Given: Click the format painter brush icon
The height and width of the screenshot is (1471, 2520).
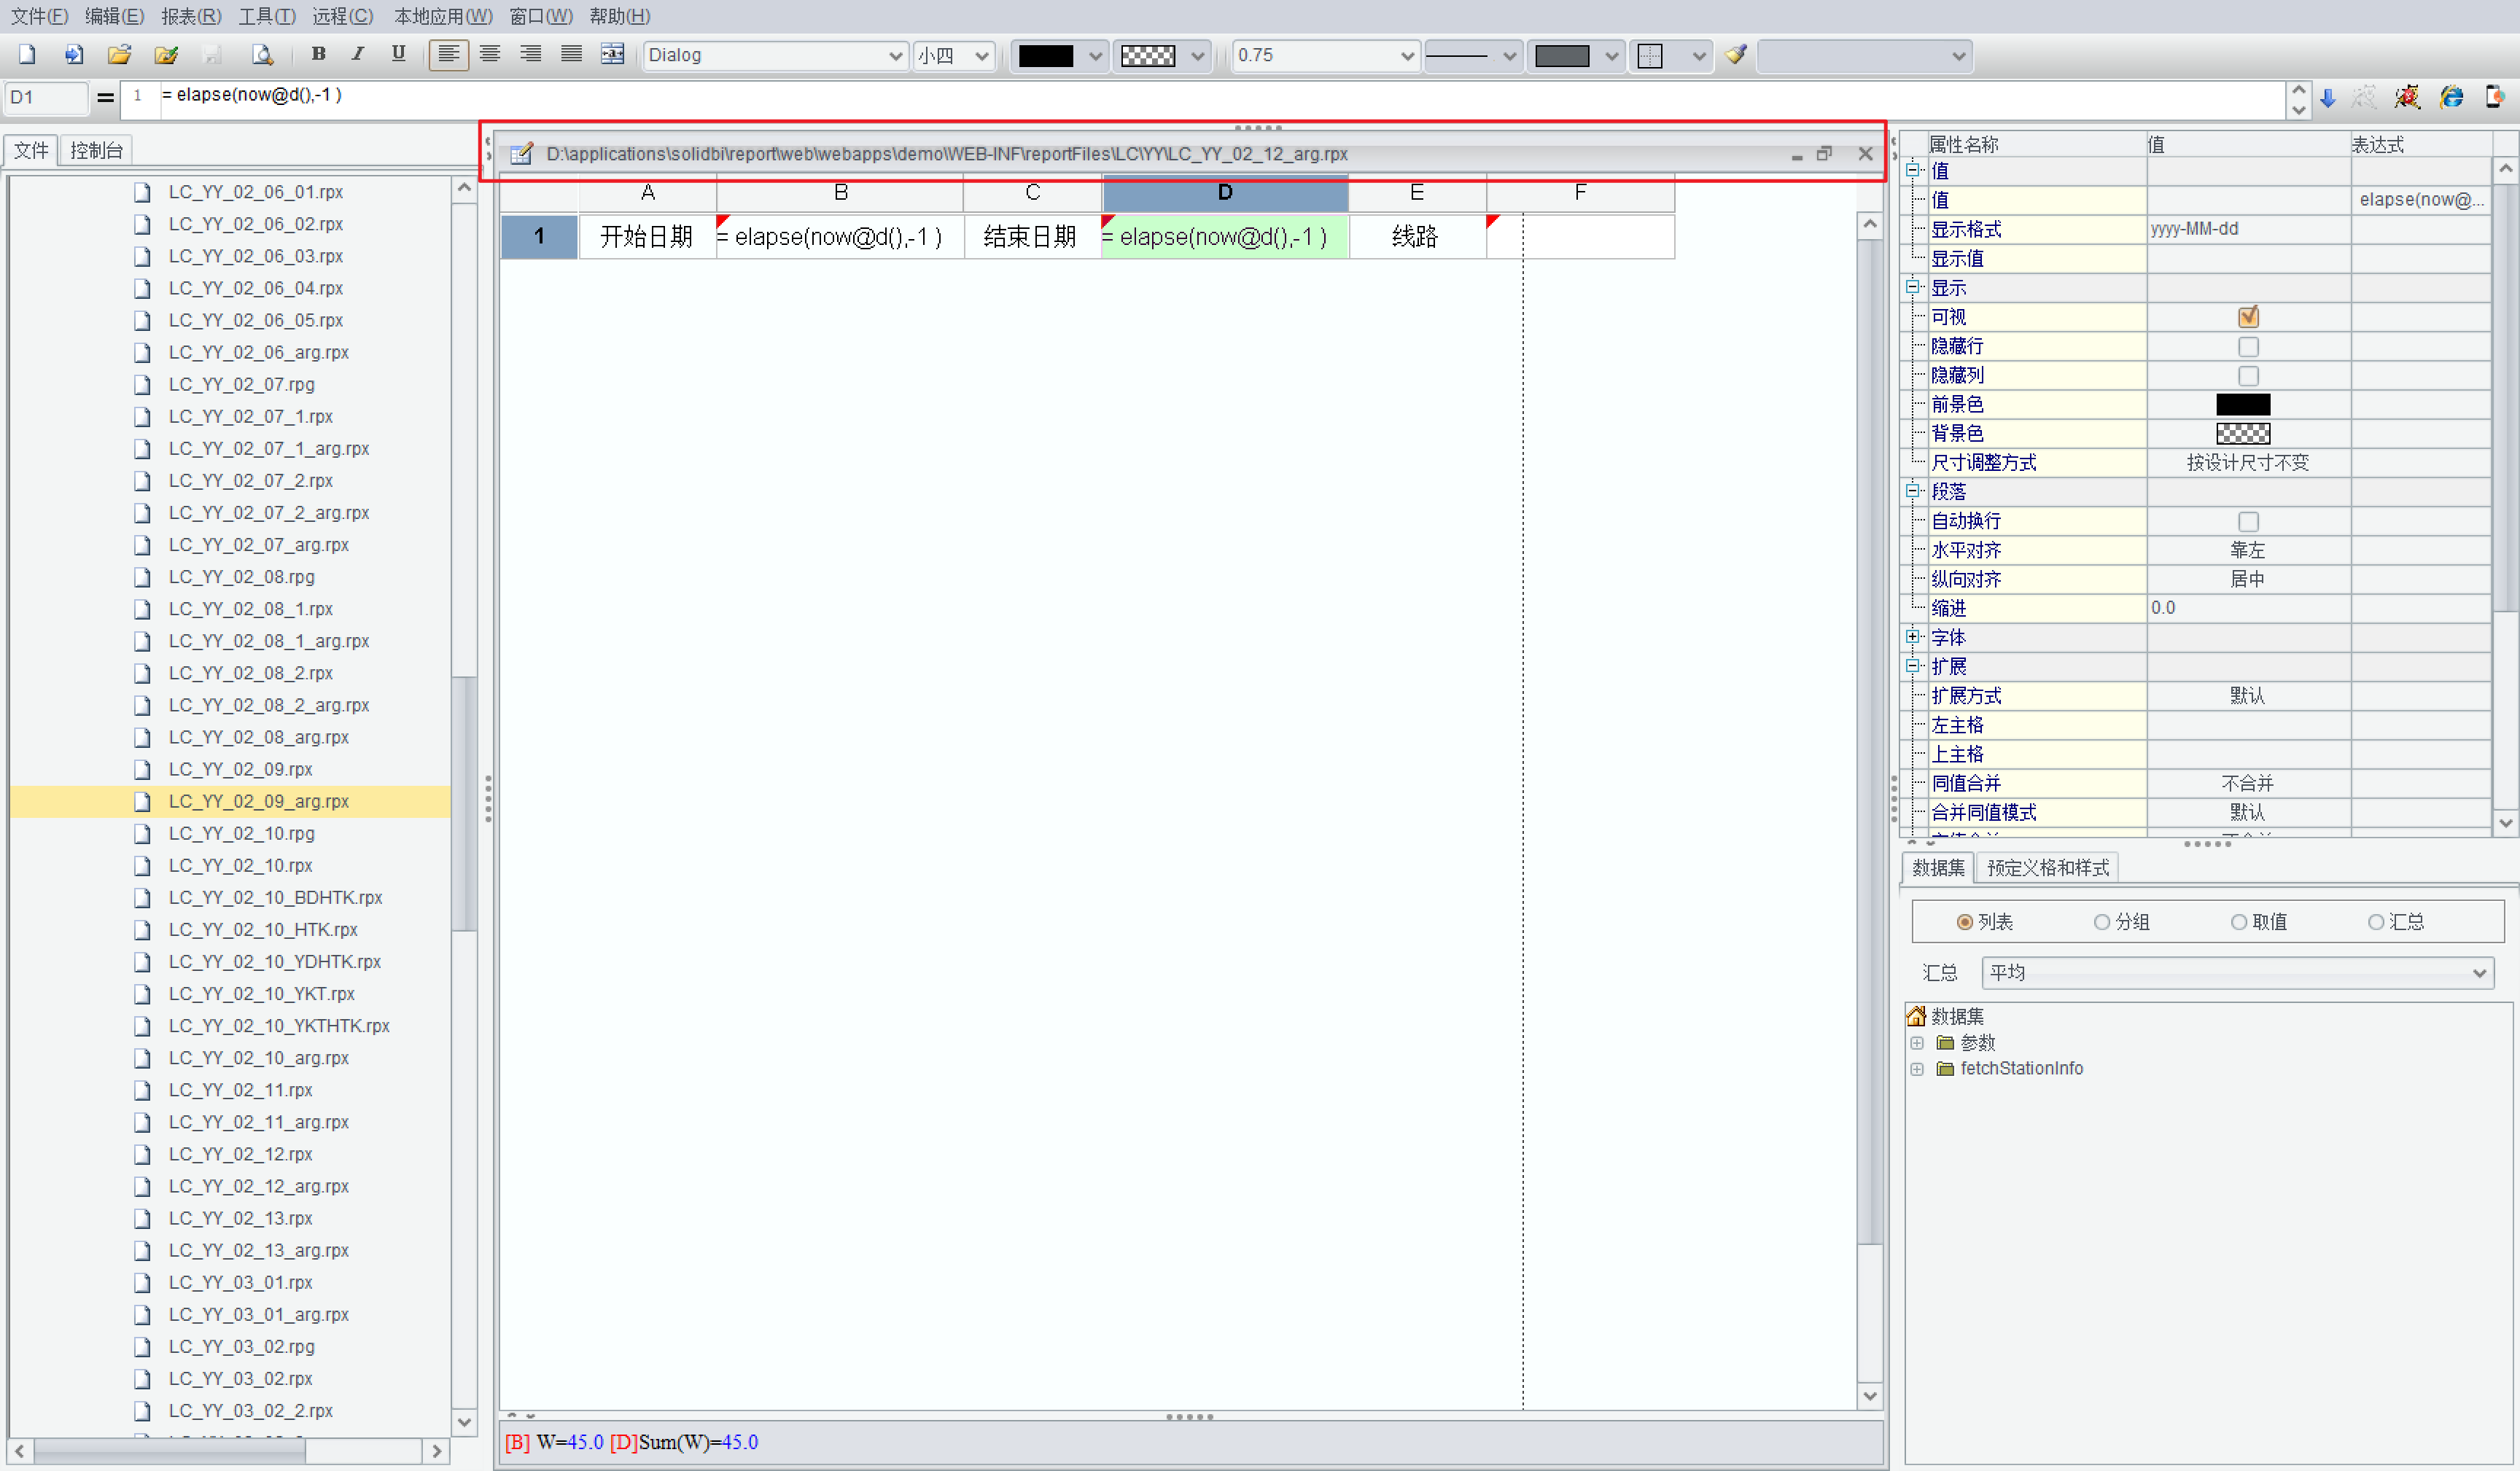Looking at the screenshot, I should (x=1736, y=55).
